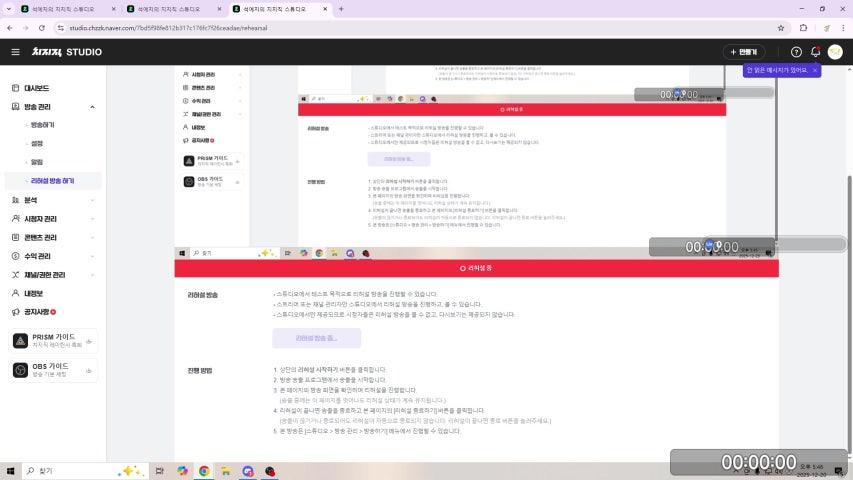Expand the 콘텐츠 관리 section
The height and width of the screenshot is (480, 853).
(92, 238)
